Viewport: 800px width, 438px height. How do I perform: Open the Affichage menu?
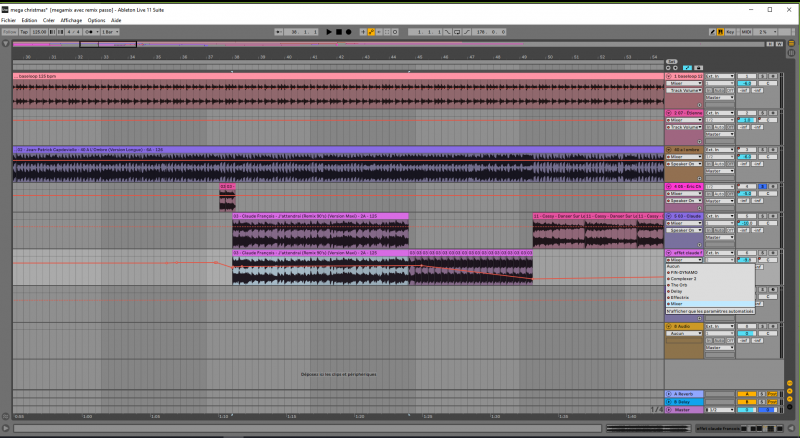pos(71,20)
